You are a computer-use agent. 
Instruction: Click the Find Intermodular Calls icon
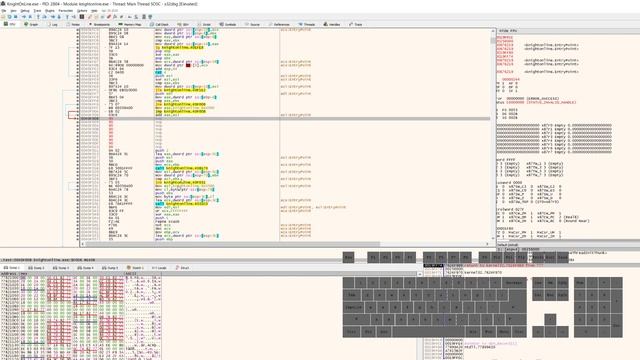[136, 17]
